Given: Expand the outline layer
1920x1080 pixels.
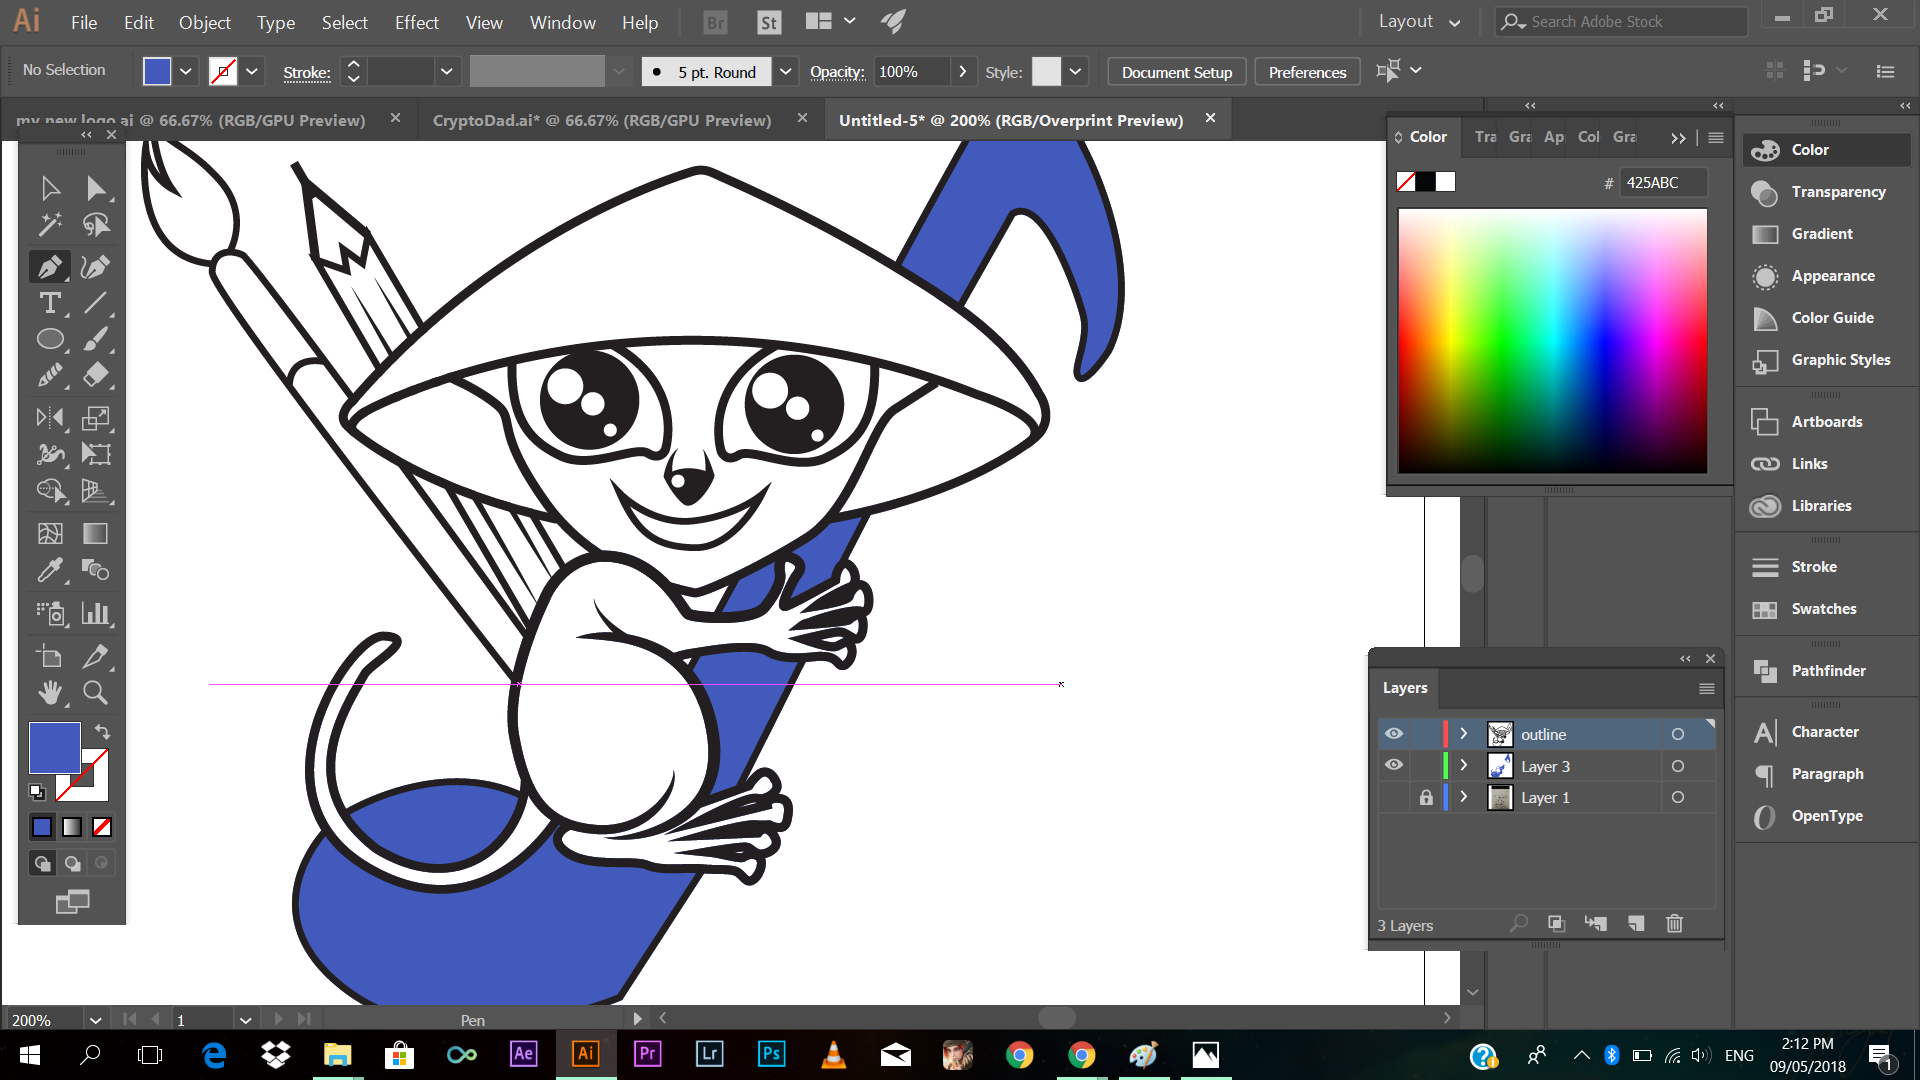Looking at the screenshot, I should [1464, 734].
